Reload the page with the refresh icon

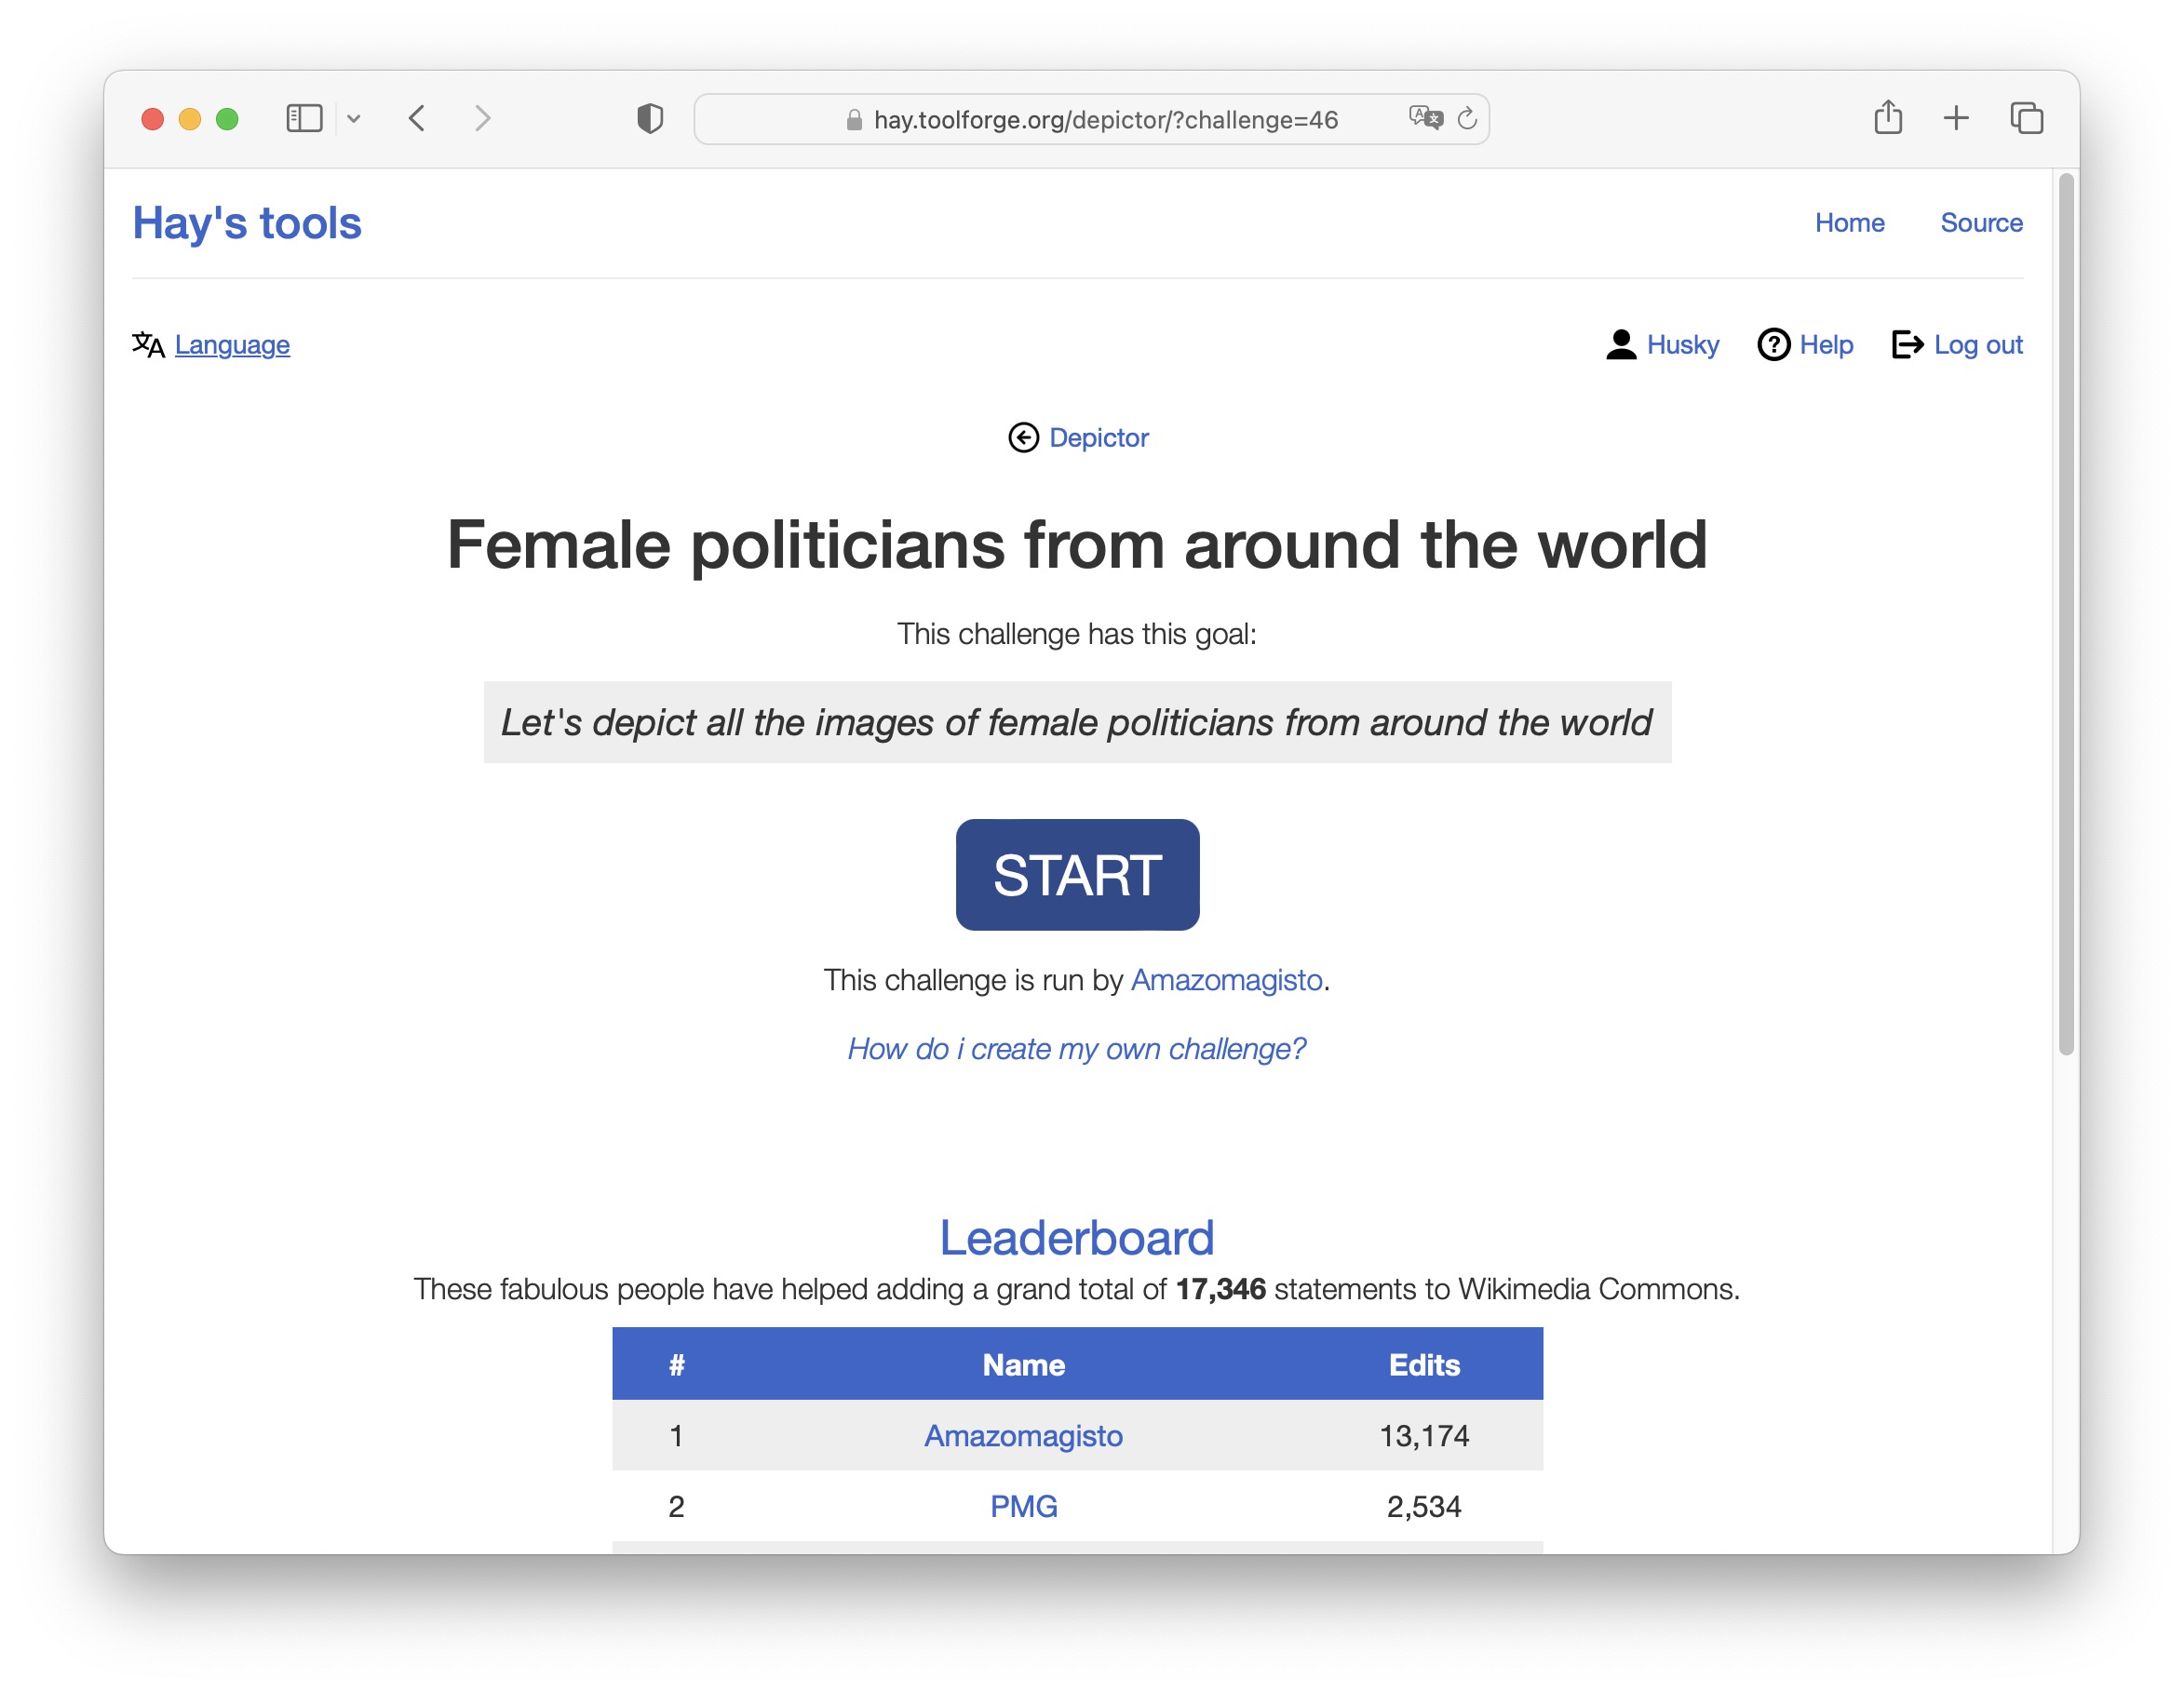coord(1467,119)
